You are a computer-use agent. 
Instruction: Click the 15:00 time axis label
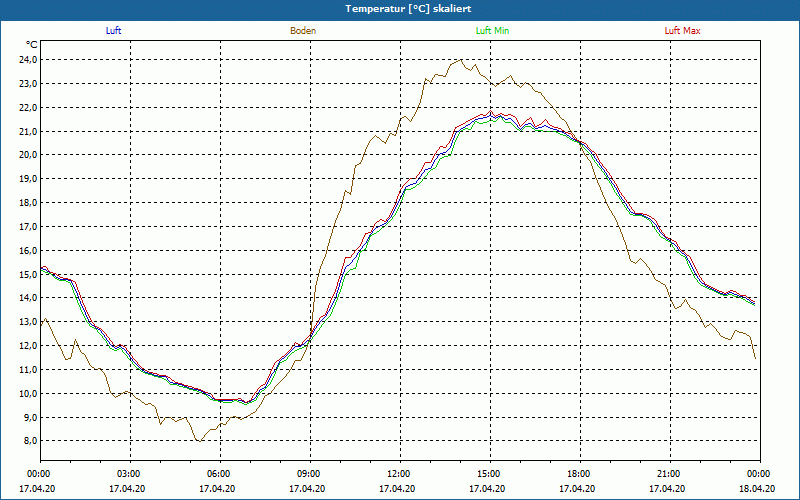click(x=487, y=474)
